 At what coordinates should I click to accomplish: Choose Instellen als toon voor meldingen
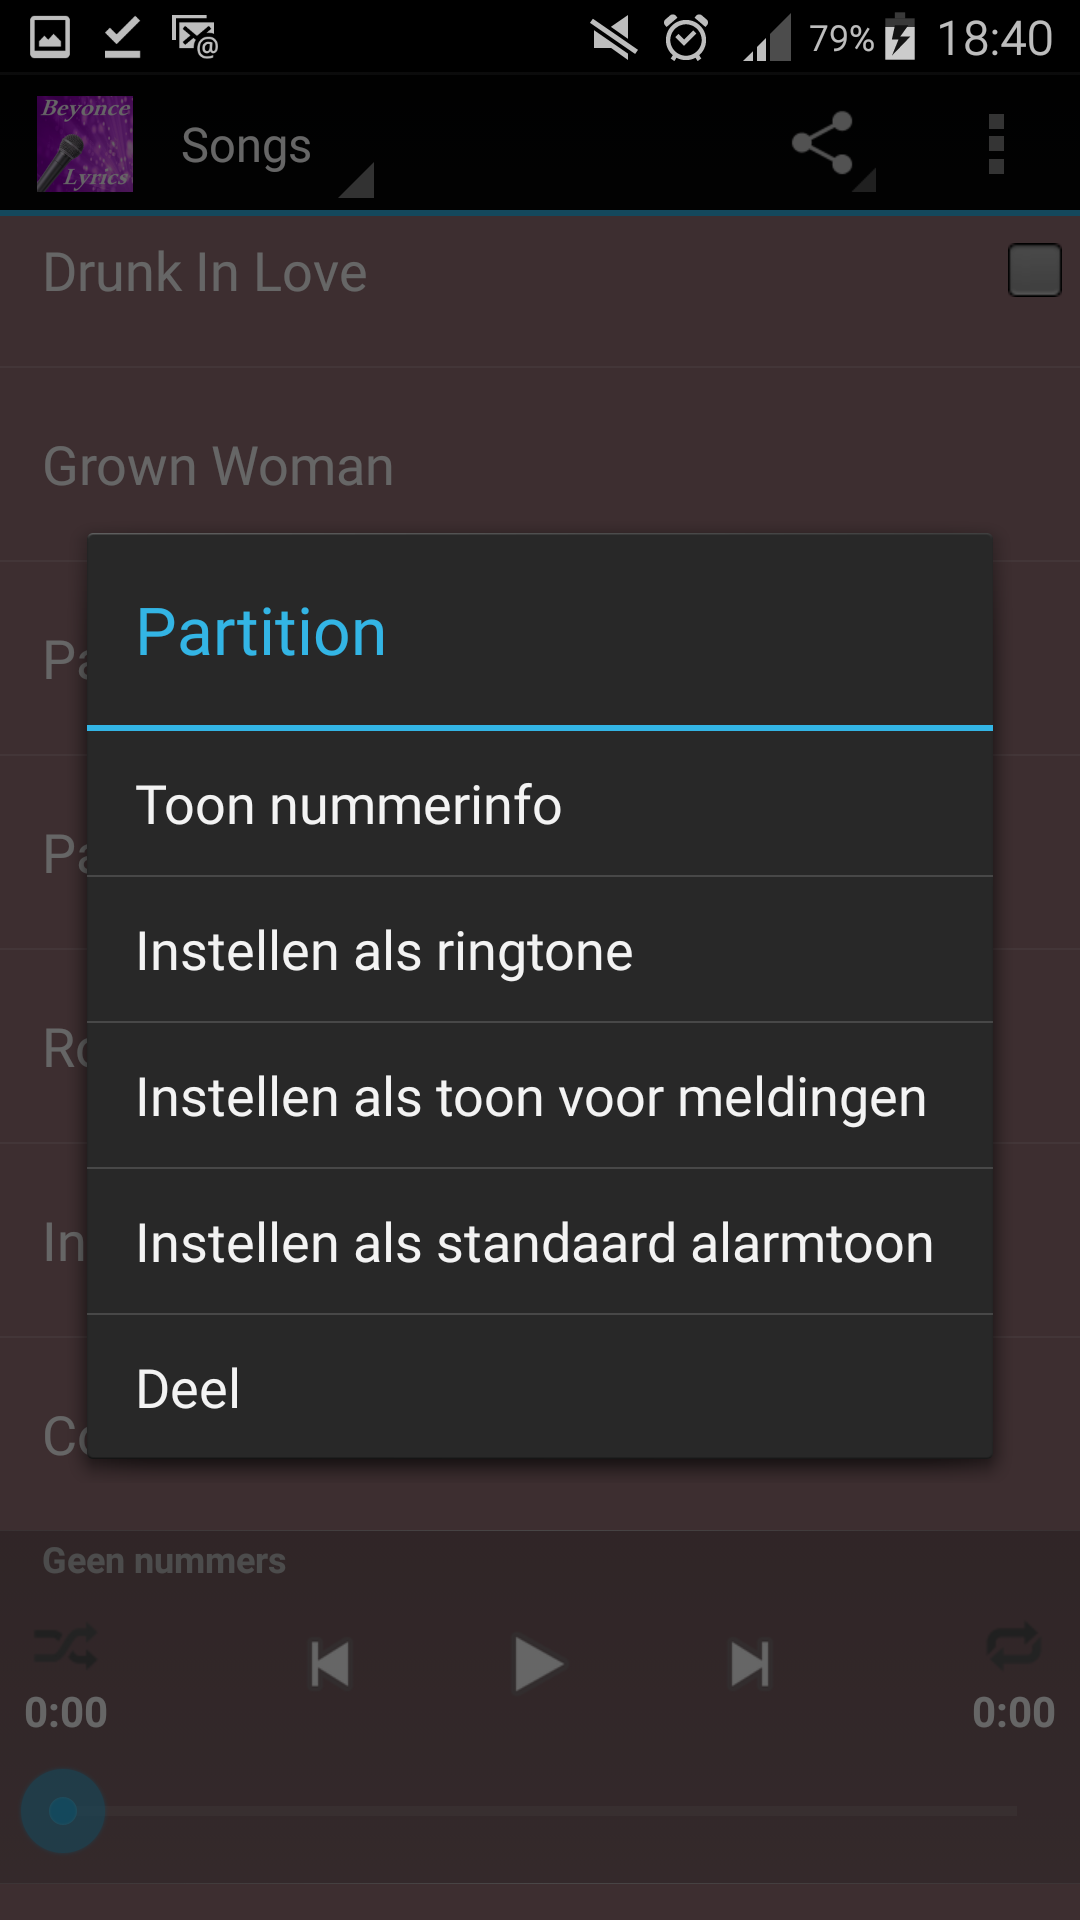(x=540, y=1097)
